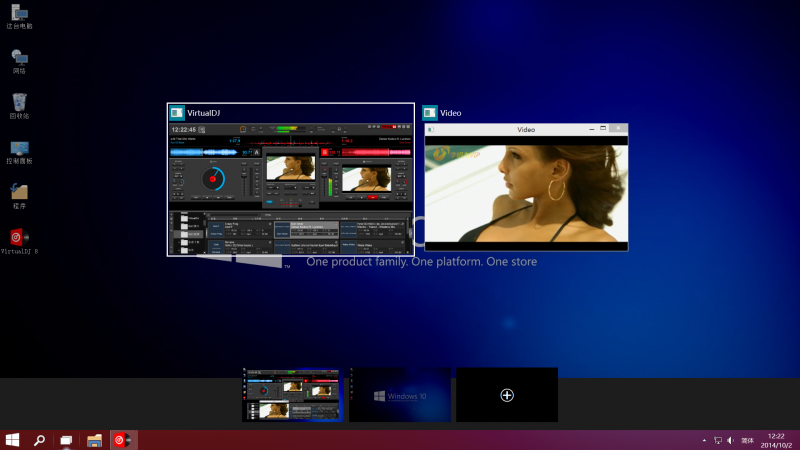Open the 网络 network desktop icon

19,61
